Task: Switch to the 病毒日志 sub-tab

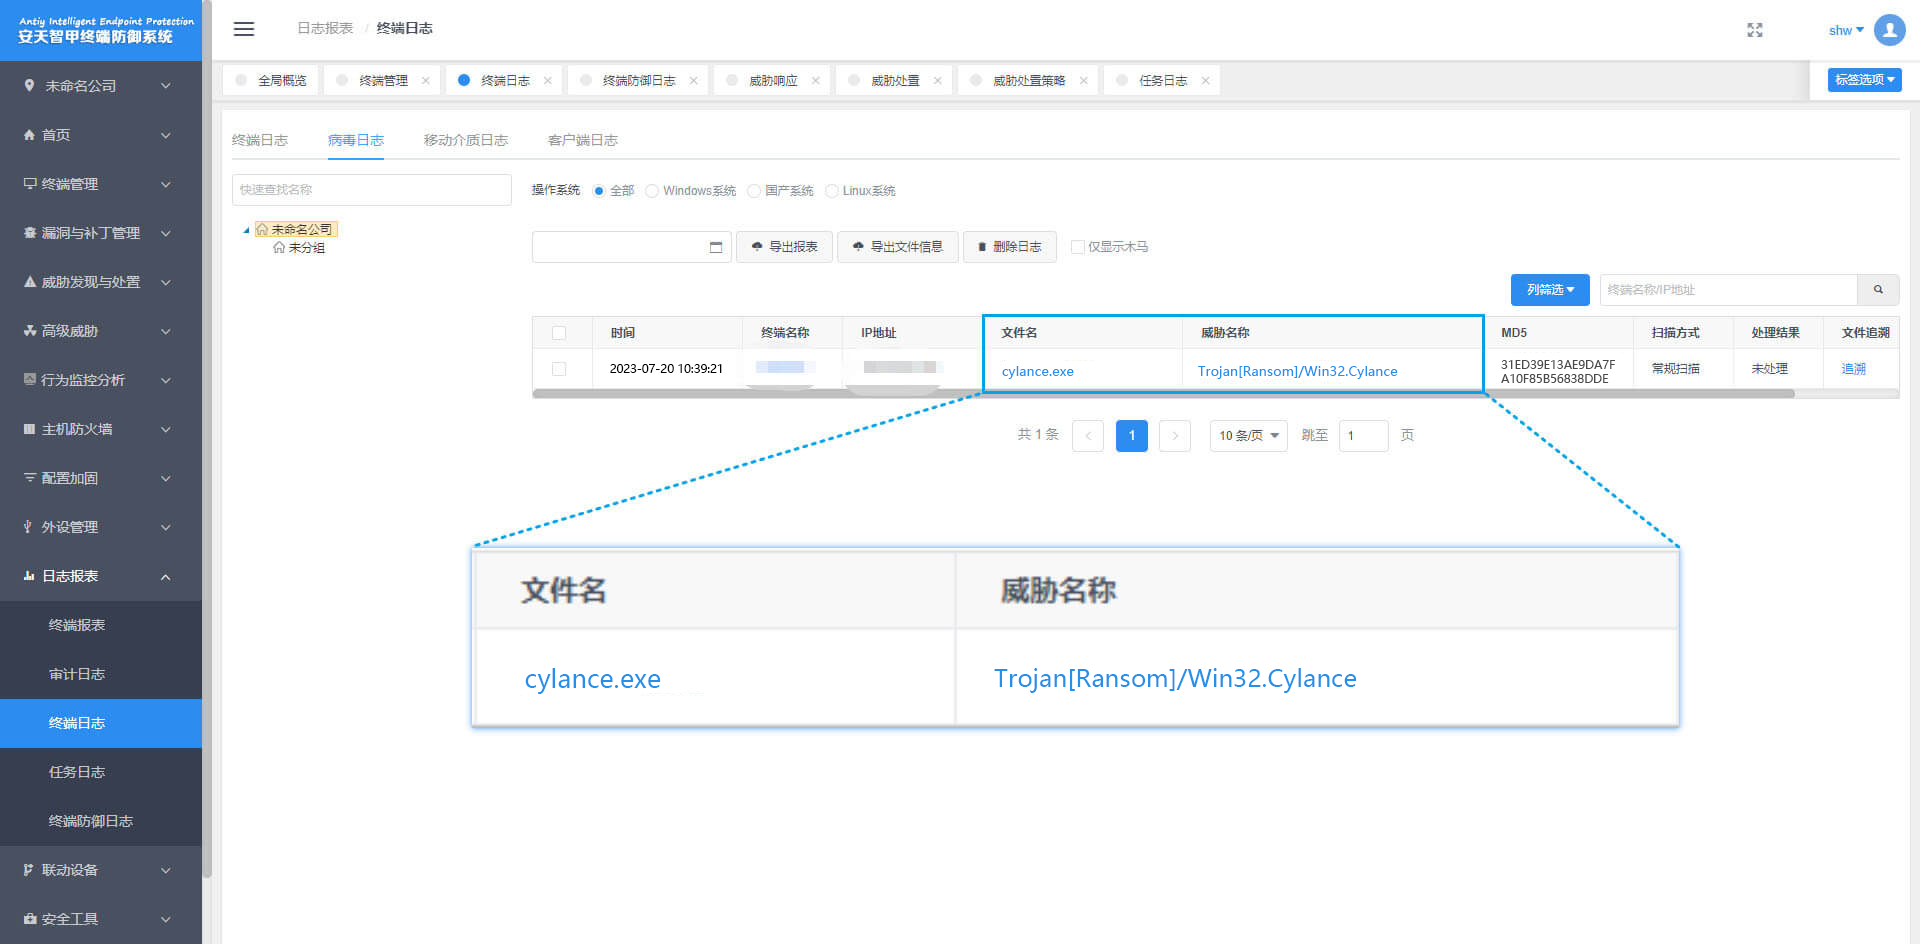Action: [356, 140]
